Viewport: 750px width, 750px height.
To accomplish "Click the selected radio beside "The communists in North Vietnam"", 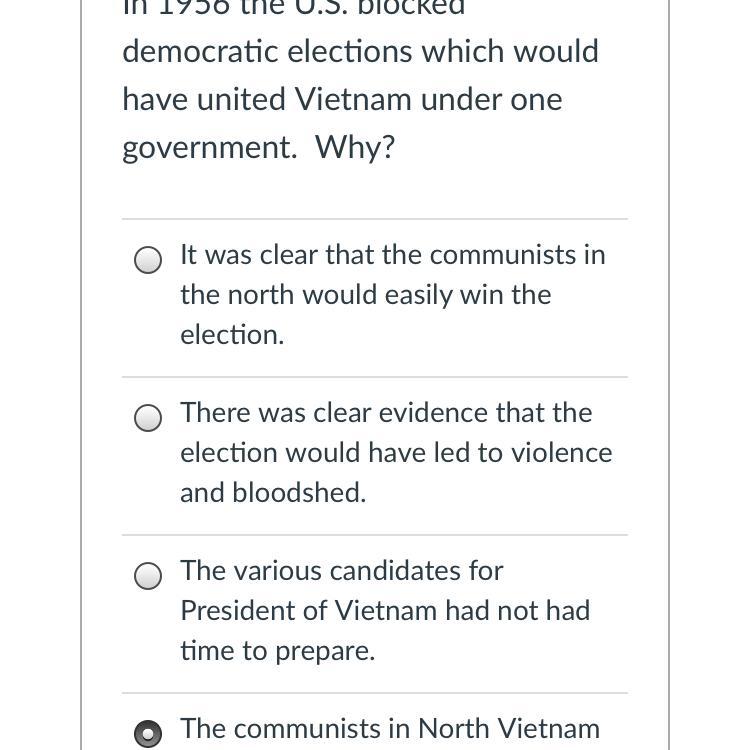I will tap(148, 734).
